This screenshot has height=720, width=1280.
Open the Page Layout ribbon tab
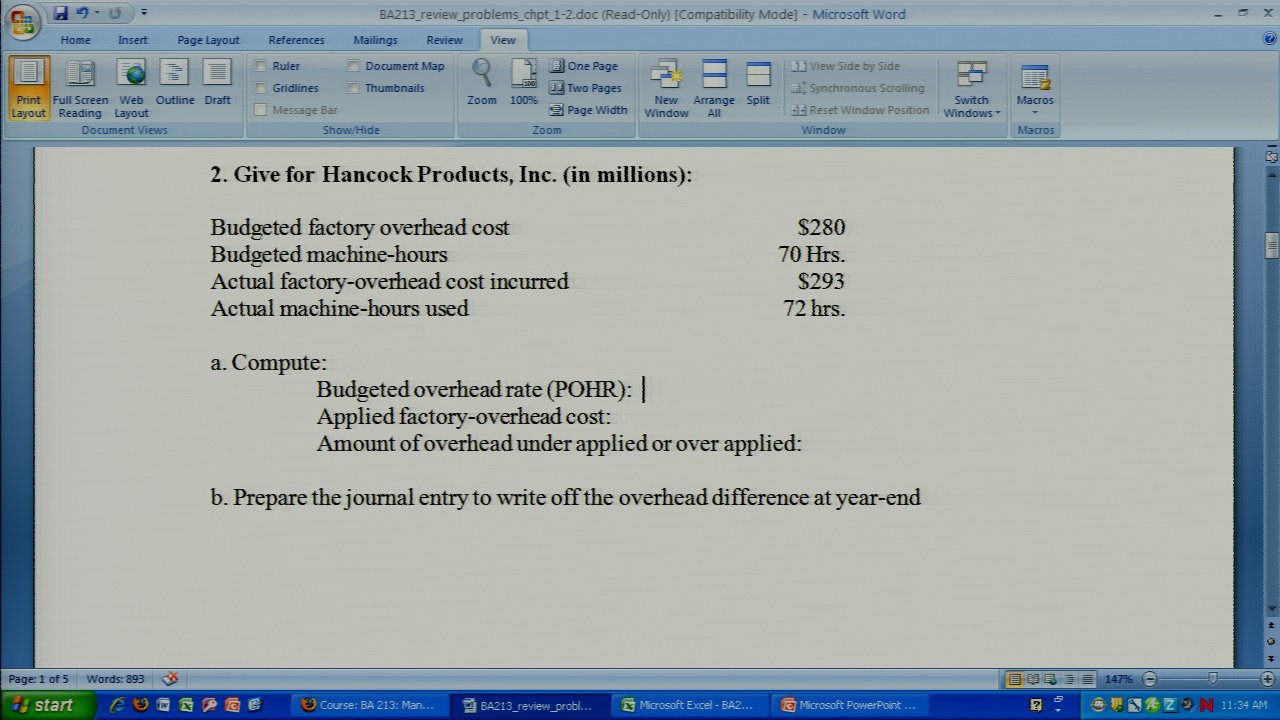coord(208,40)
